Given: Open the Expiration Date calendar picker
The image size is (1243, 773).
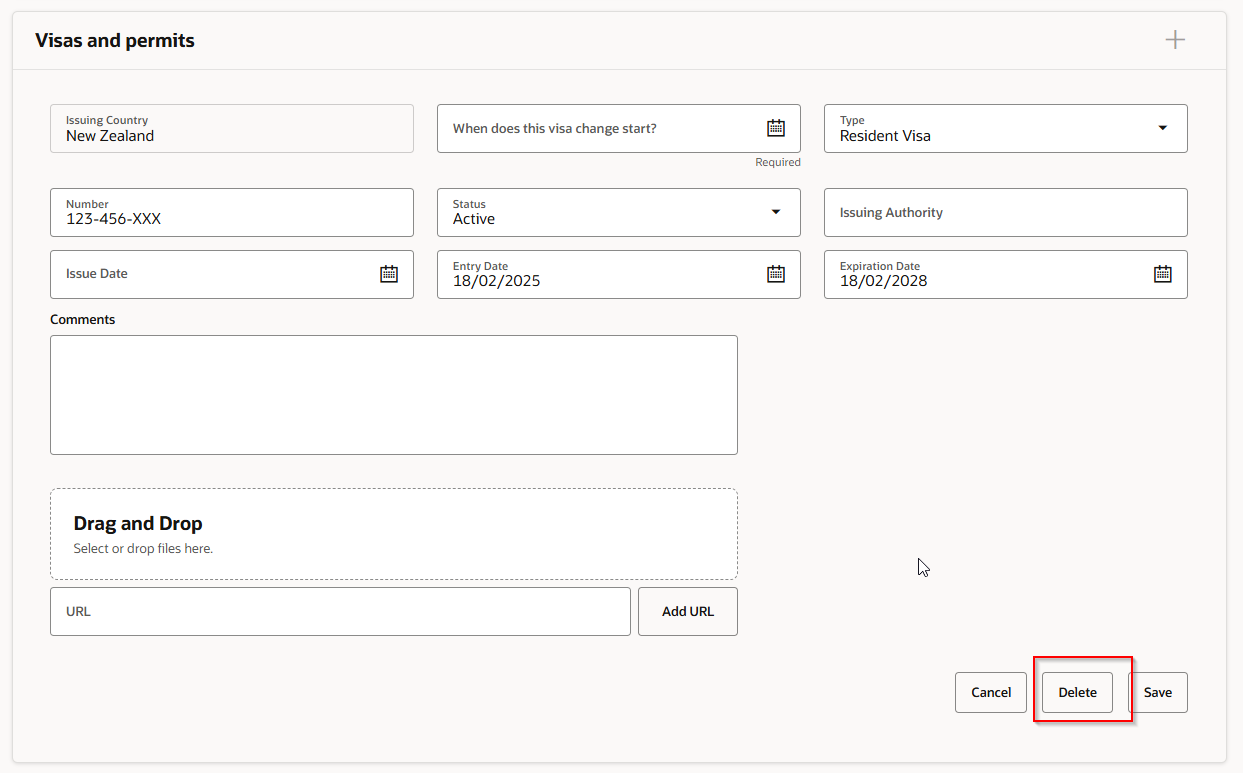Looking at the screenshot, I should point(1162,272).
